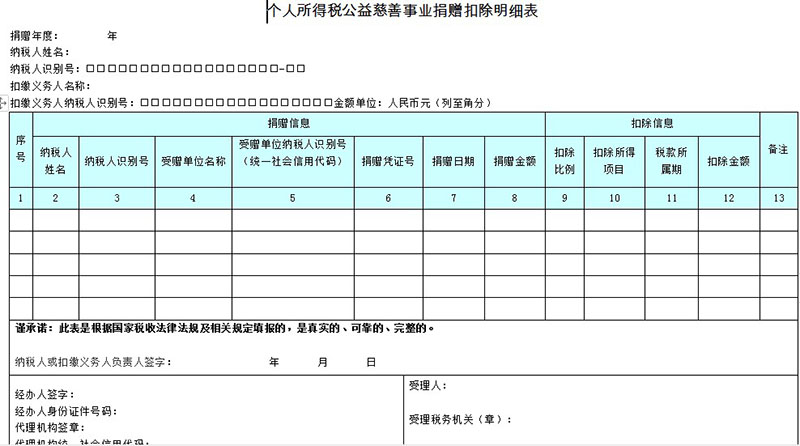Select the 备注 column header
The width and height of the screenshot is (800, 446).
(777, 148)
